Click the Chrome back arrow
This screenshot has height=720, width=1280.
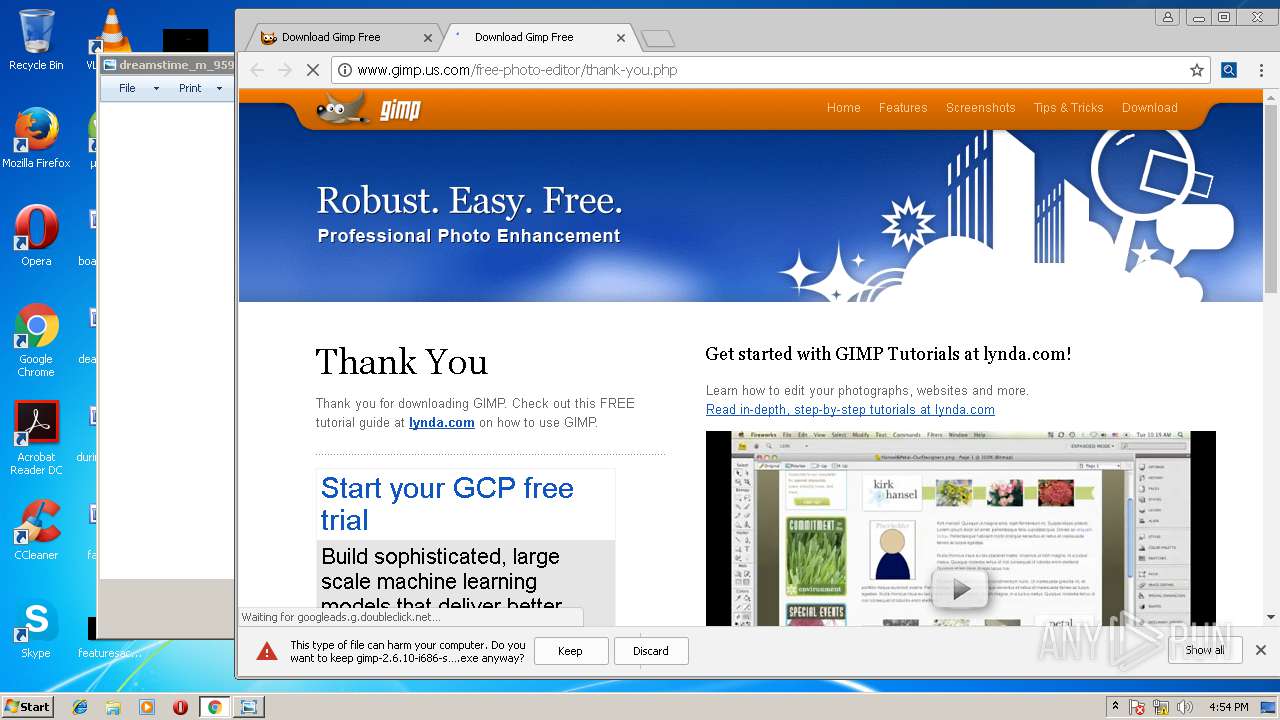[257, 70]
